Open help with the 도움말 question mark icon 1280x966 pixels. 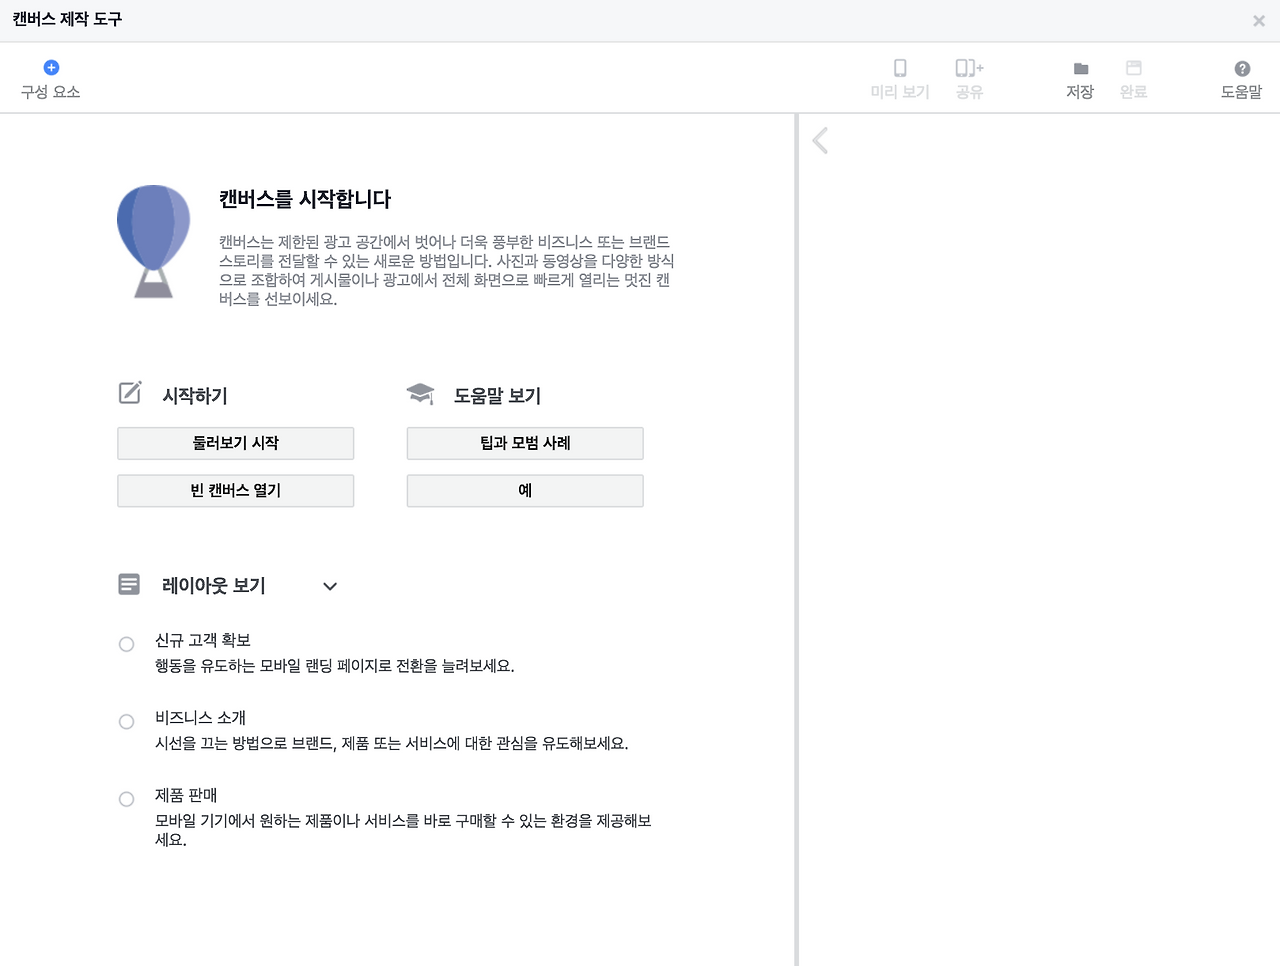tap(1241, 68)
